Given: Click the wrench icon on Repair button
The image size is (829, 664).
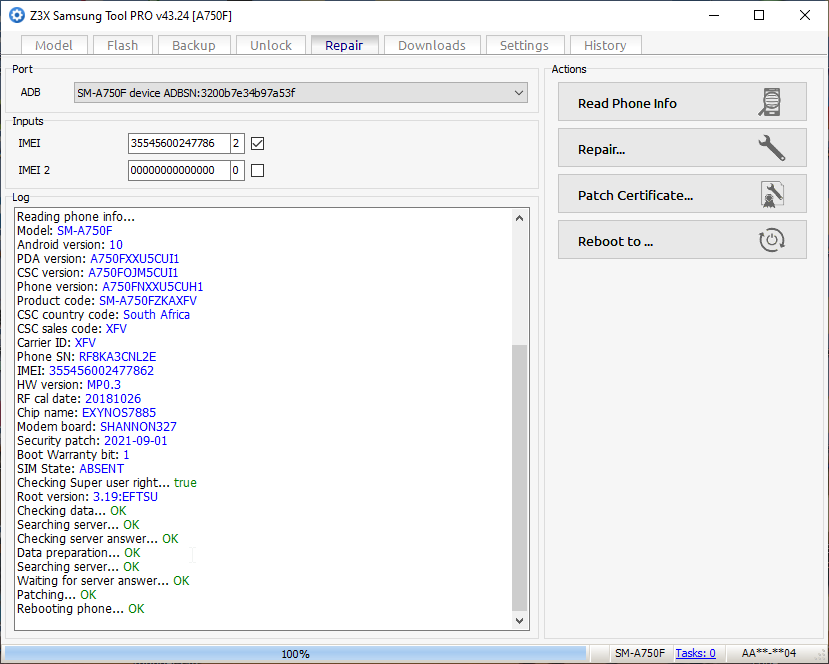Looking at the screenshot, I should pyautogui.click(x=770, y=149).
